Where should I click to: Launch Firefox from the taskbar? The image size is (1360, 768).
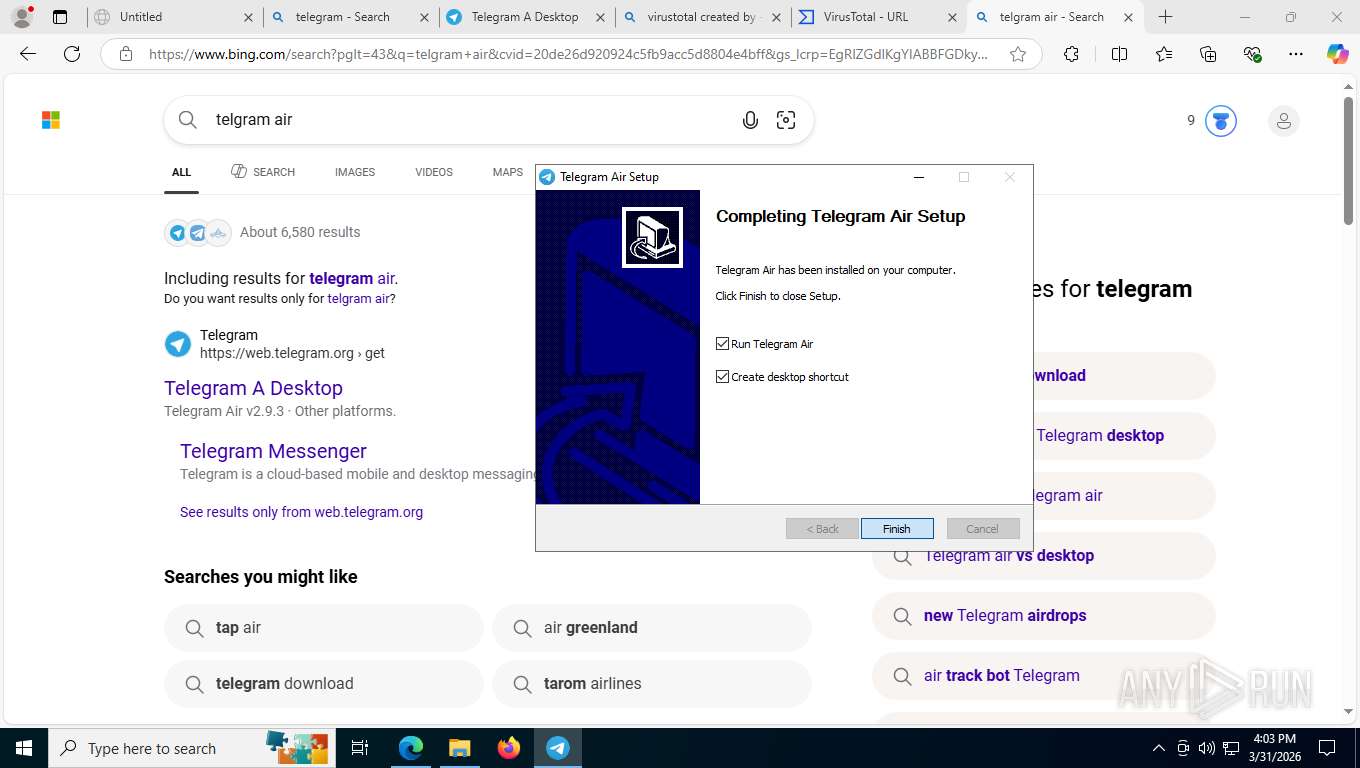click(x=509, y=748)
